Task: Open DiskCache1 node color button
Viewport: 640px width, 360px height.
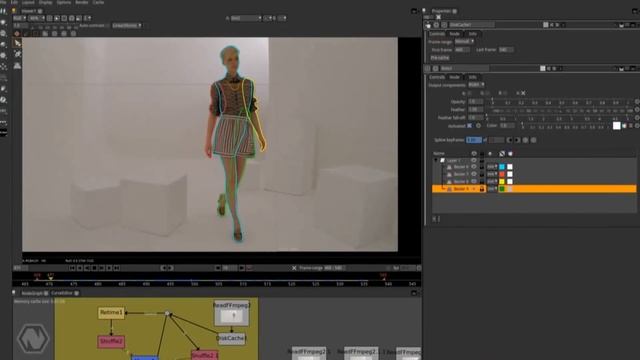Action: [546, 25]
